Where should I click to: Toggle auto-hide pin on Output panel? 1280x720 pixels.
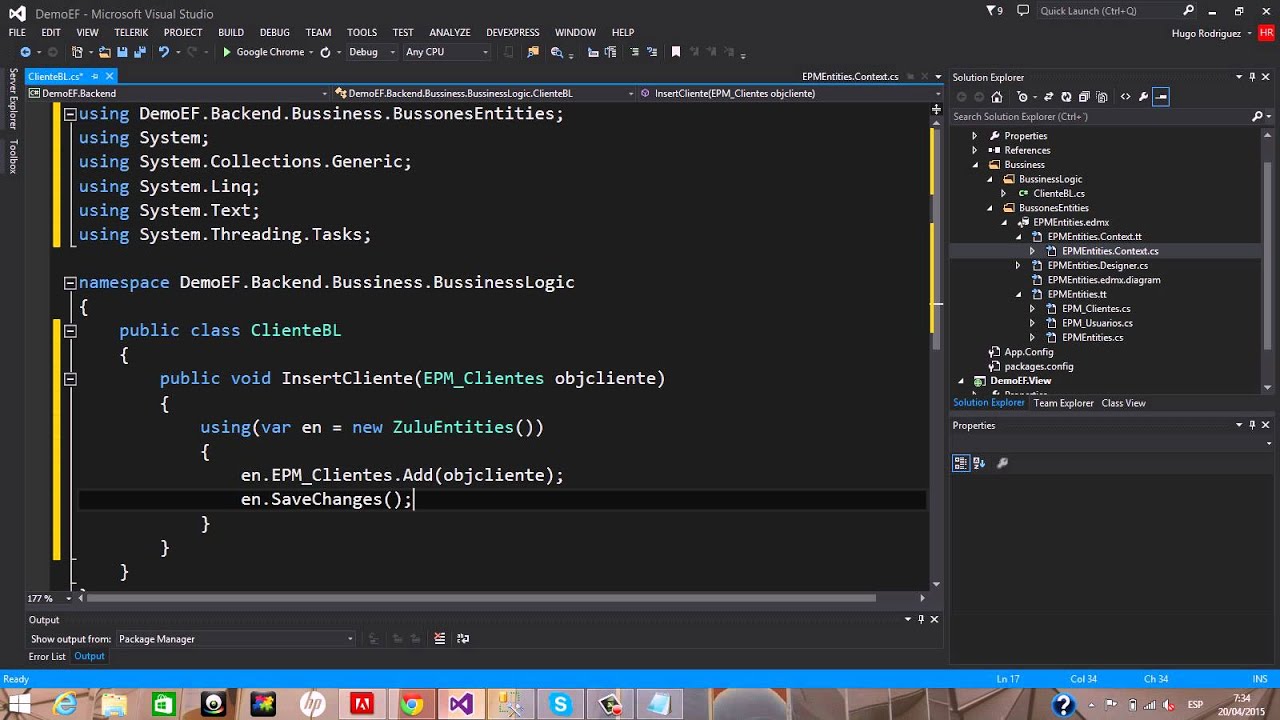point(921,620)
